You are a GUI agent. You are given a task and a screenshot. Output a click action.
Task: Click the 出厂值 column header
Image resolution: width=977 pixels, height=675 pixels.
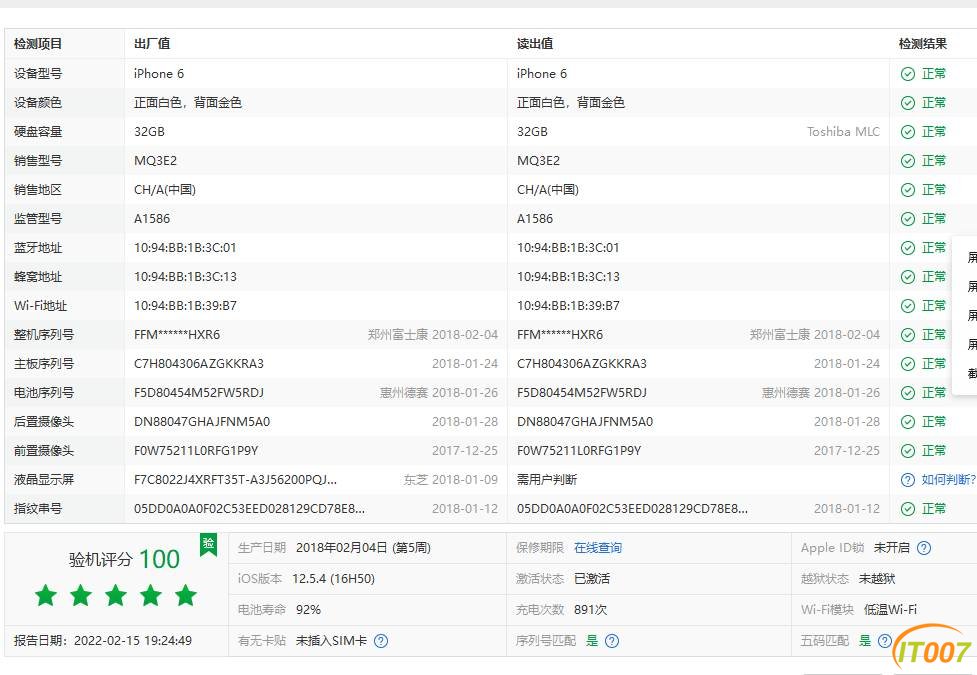pyautogui.click(x=152, y=44)
